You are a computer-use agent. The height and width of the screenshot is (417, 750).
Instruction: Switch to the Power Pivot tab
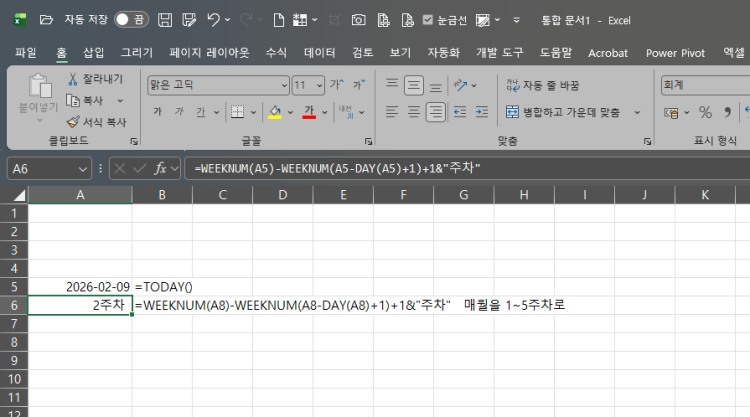675,53
